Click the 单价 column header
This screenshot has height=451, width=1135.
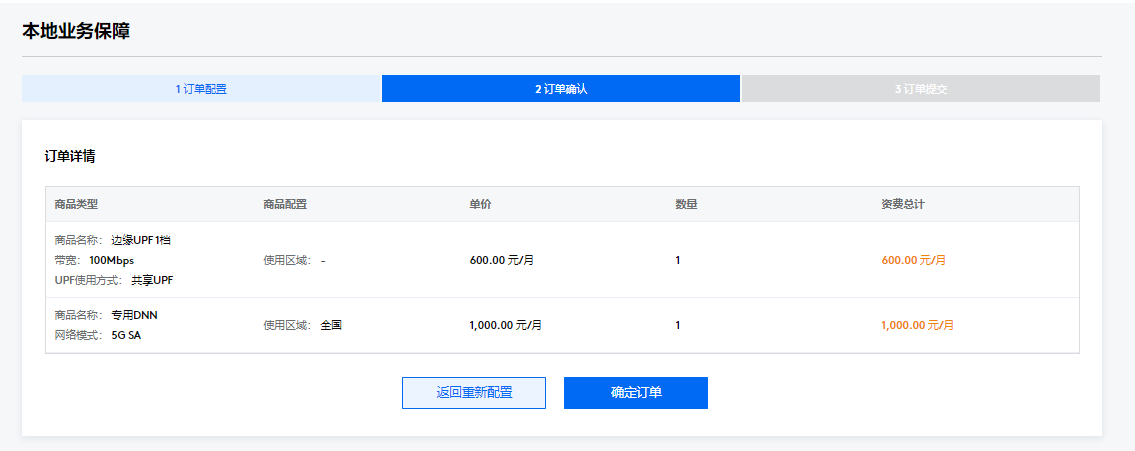[480, 204]
